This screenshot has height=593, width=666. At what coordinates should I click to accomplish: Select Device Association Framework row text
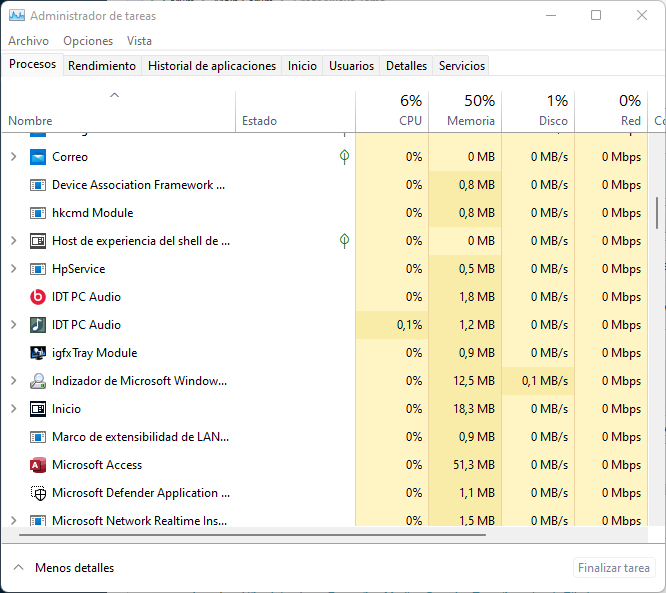(138, 185)
